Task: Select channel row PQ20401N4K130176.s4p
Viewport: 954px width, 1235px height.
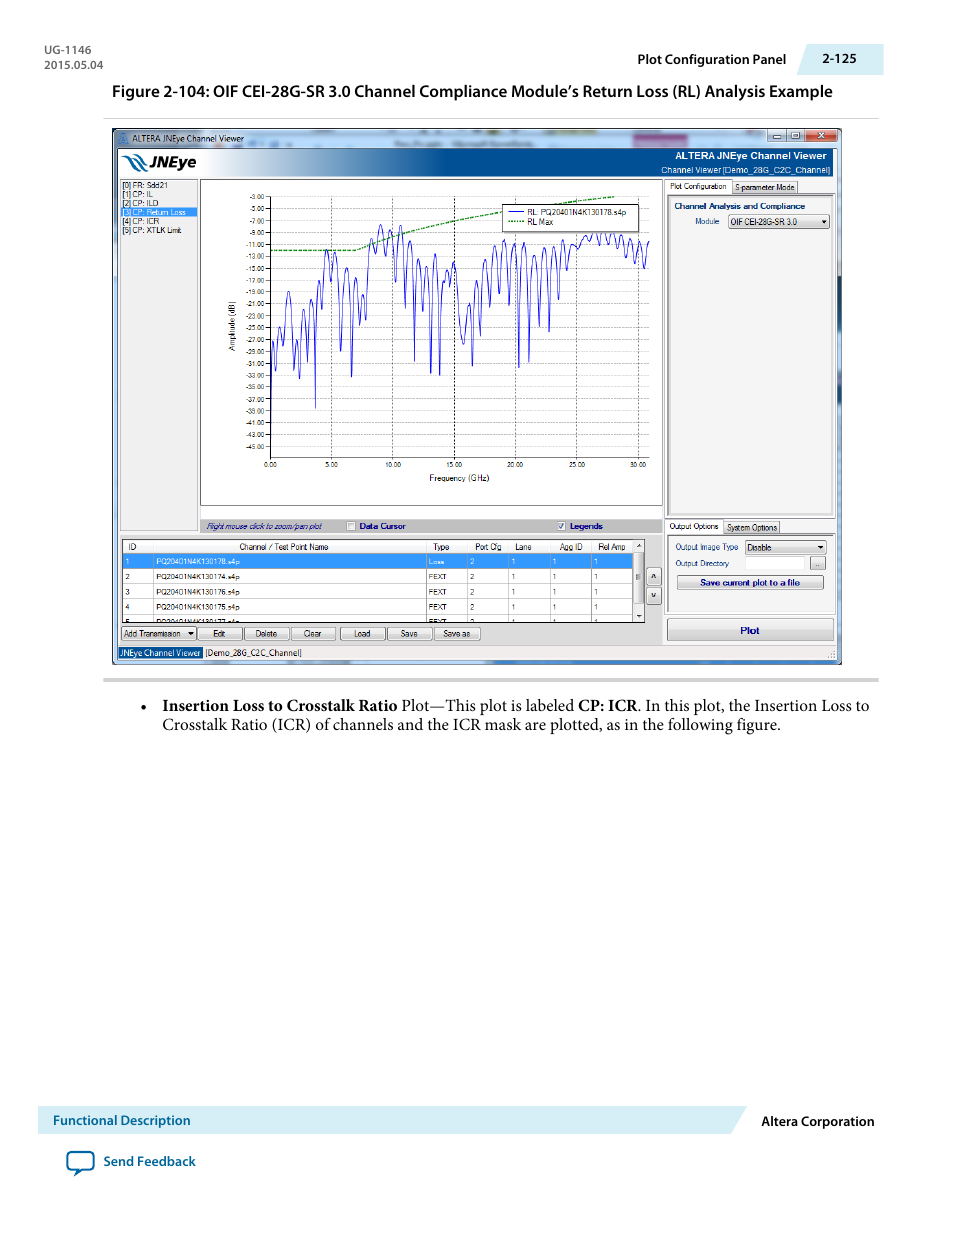Action: pyautogui.click(x=378, y=592)
